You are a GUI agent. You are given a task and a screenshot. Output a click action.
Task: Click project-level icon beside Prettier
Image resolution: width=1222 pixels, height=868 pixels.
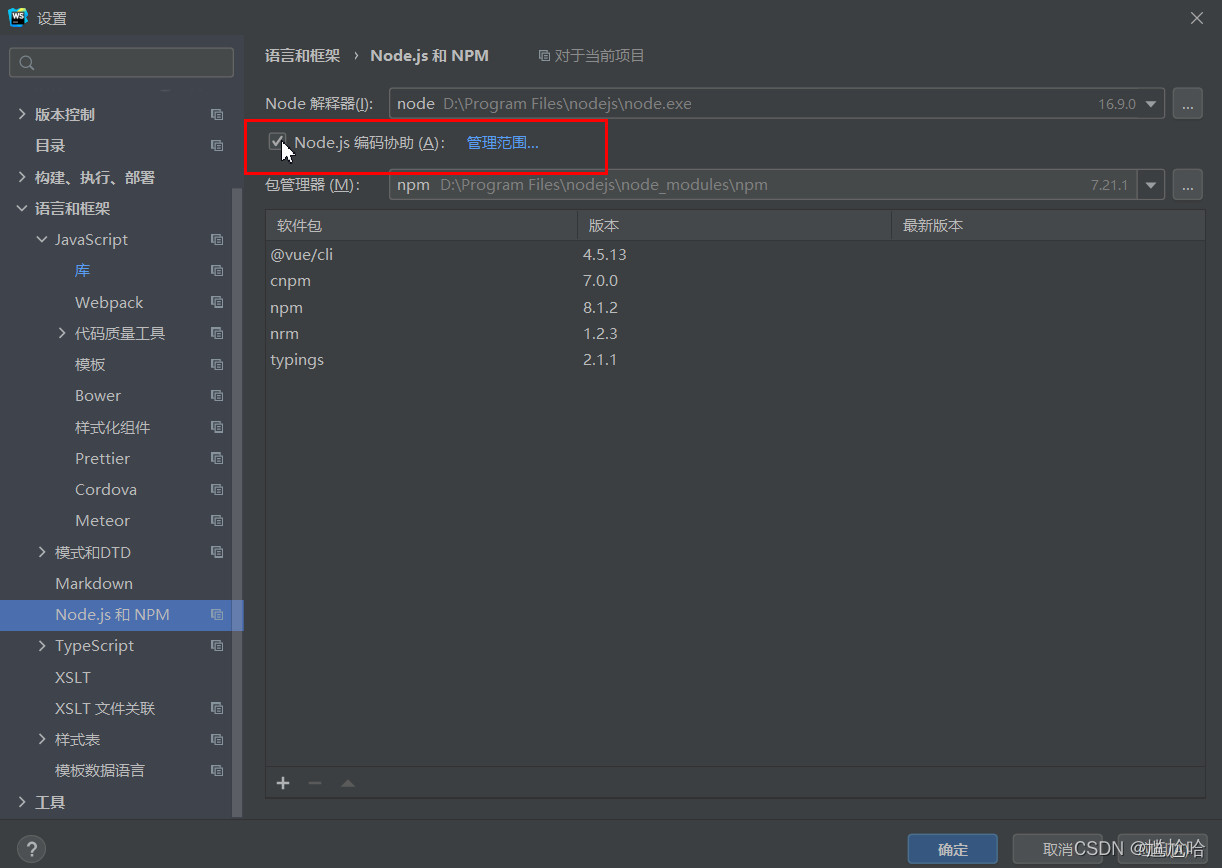tap(217, 458)
